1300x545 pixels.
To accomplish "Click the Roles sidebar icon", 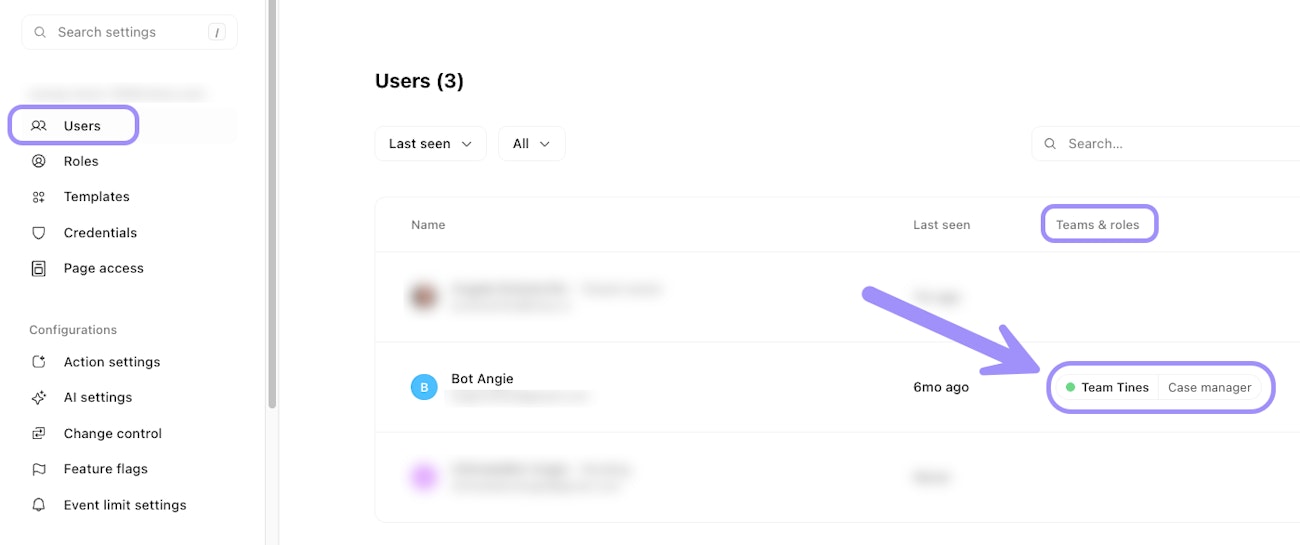I will coord(39,161).
